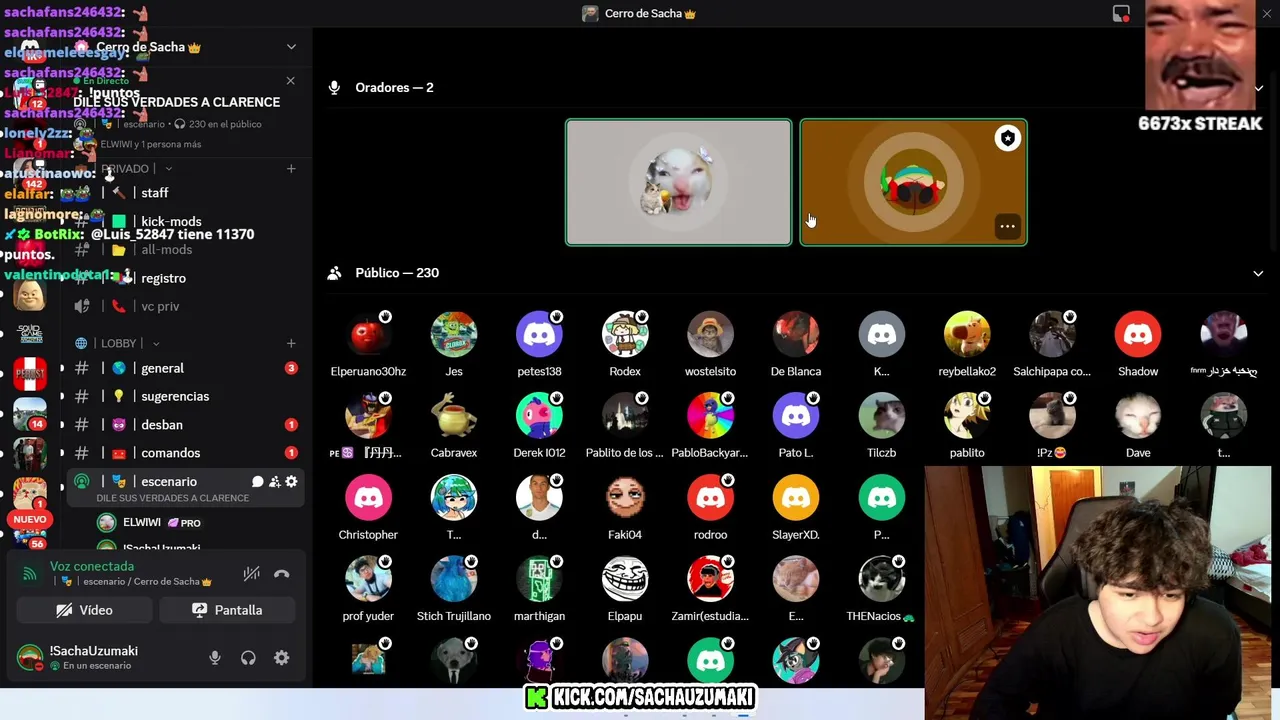Click the Público audience icon
The image size is (1280, 720).
335,273
